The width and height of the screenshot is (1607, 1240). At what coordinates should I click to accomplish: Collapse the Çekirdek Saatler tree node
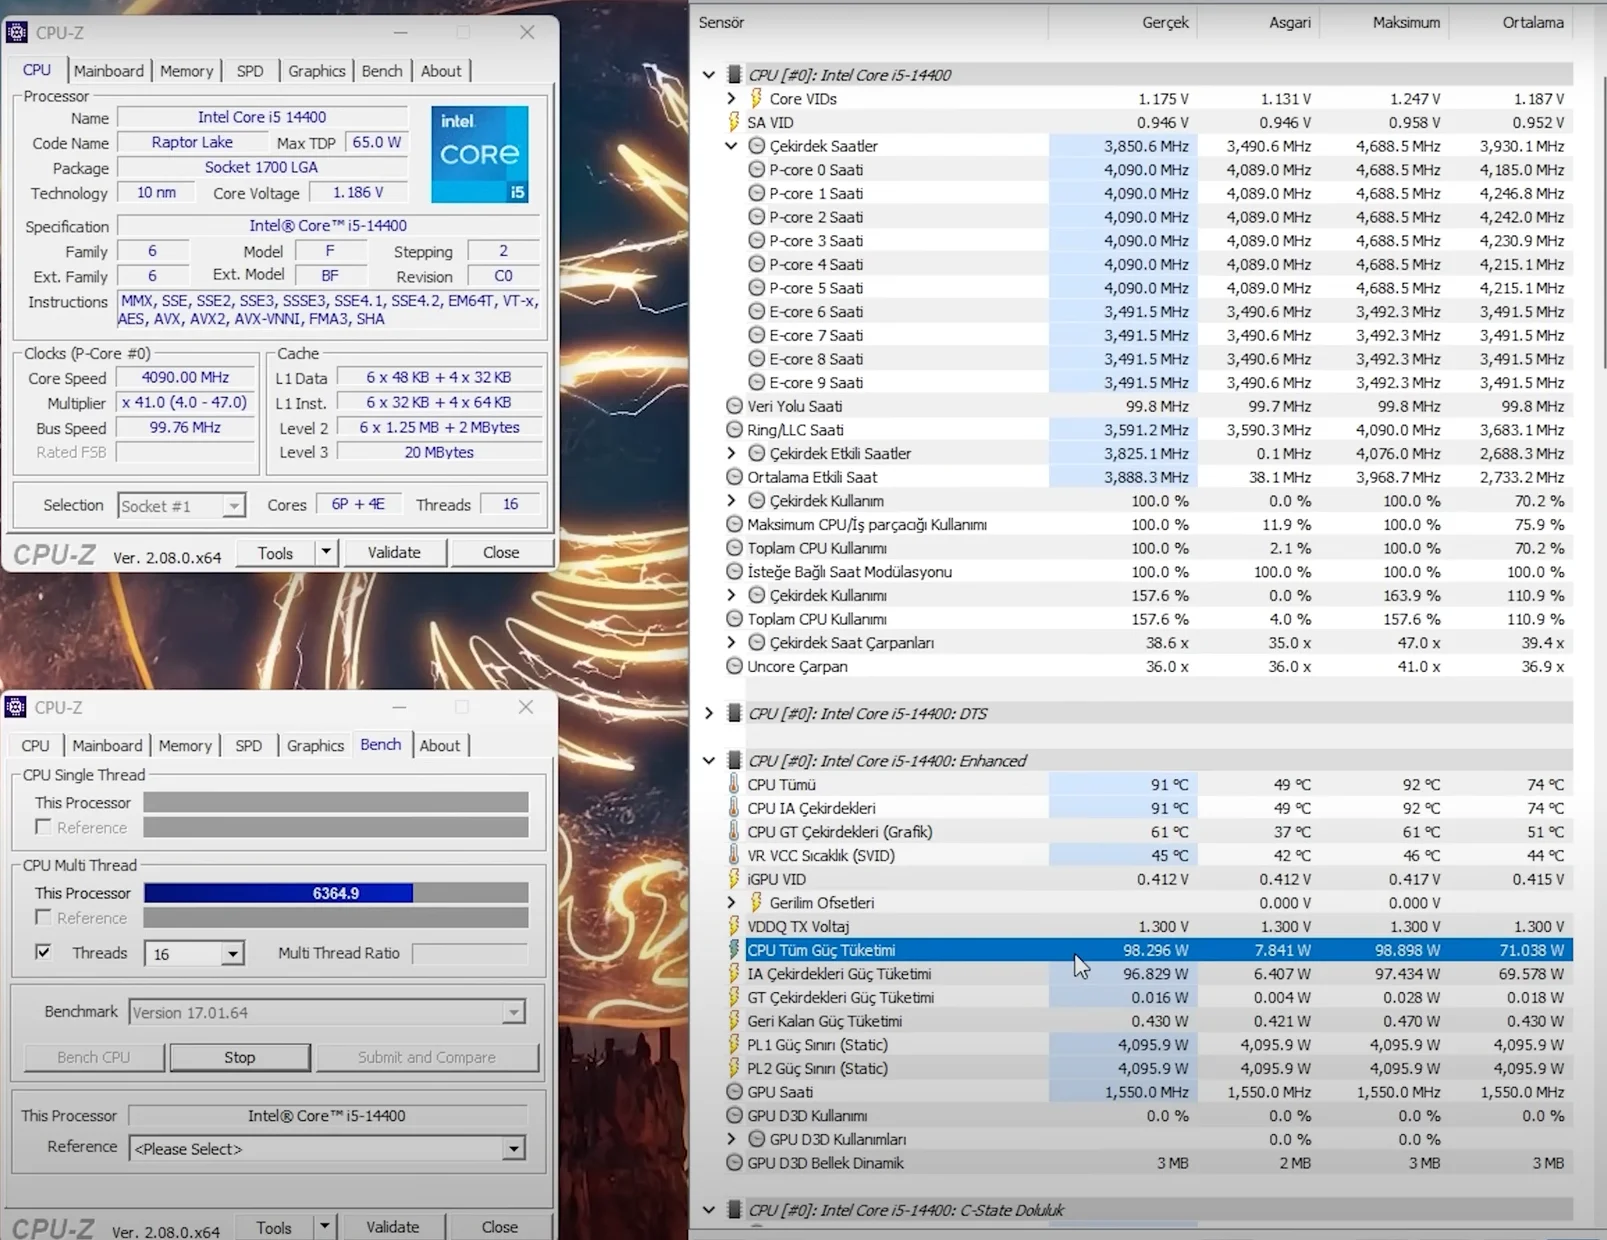[x=731, y=146]
